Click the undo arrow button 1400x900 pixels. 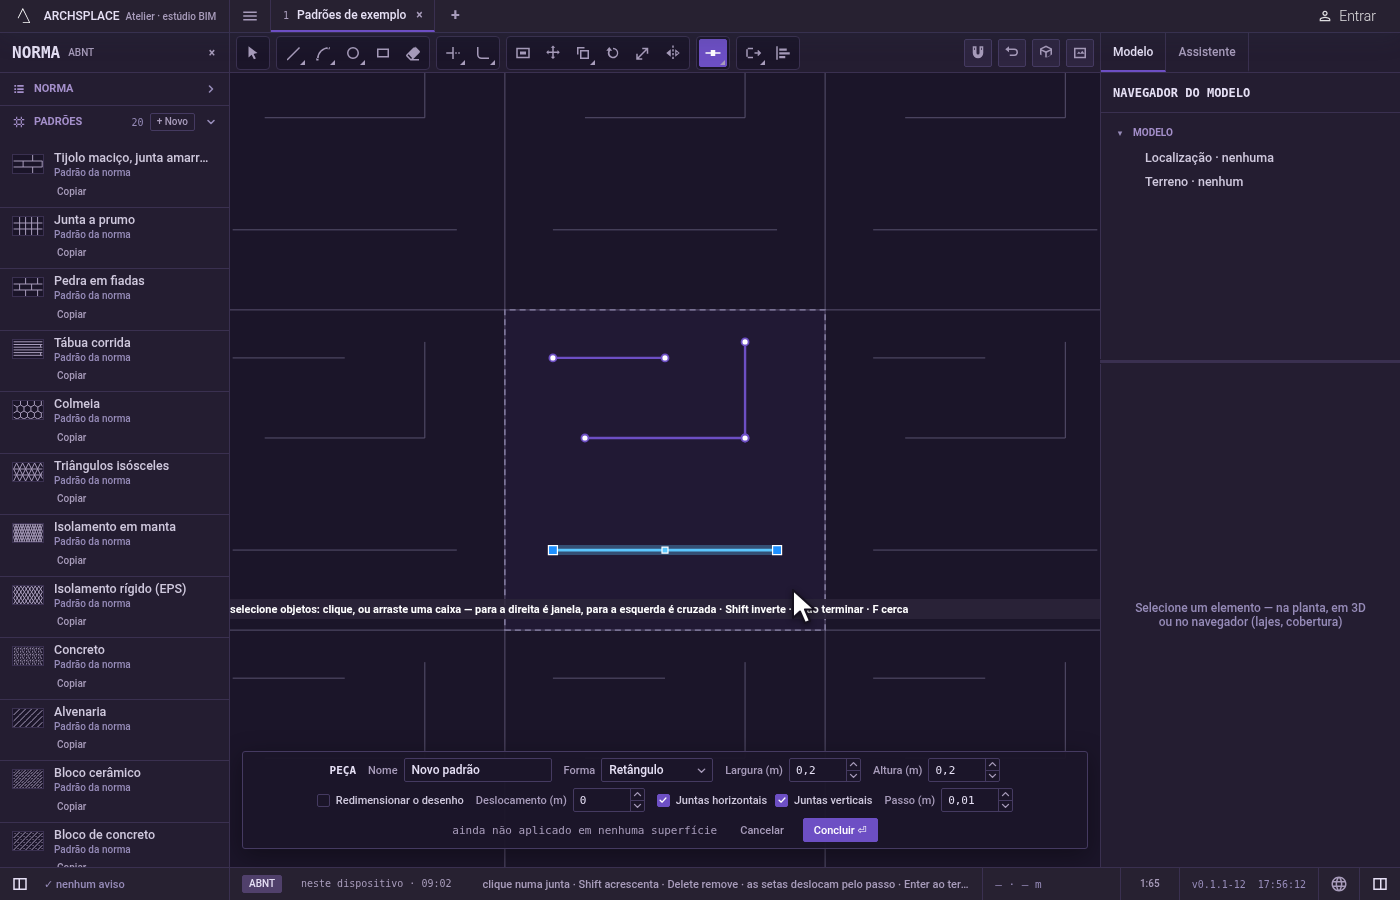(x=1012, y=53)
